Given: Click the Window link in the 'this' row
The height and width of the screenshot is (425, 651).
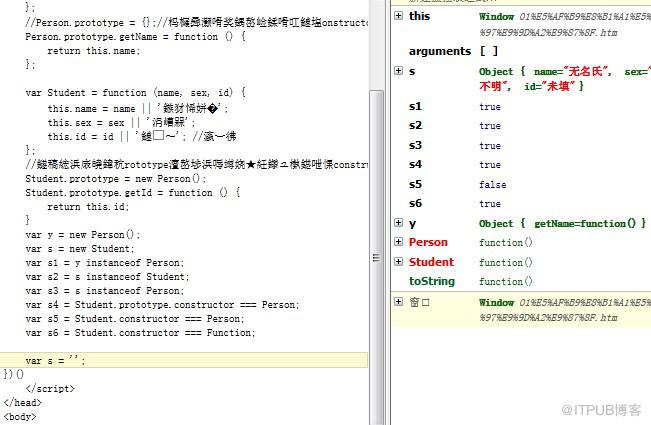Looking at the screenshot, I should 496,17.
